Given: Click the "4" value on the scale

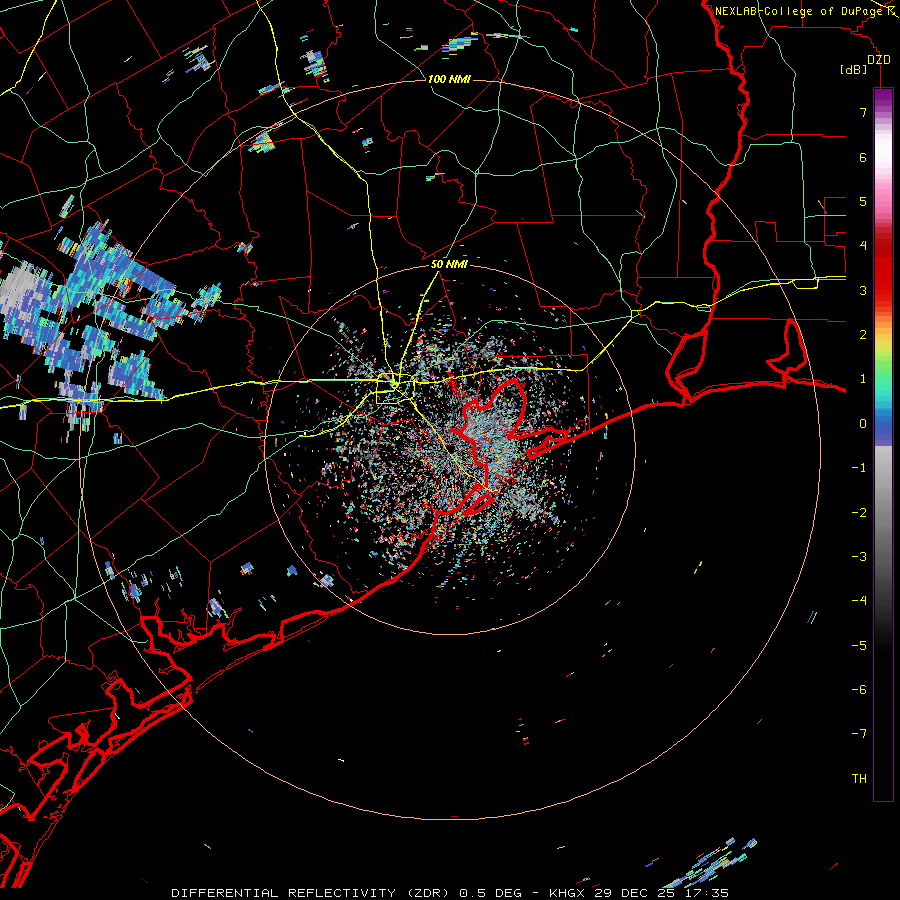Looking at the screenshot, I should click(x=863, y=246).
